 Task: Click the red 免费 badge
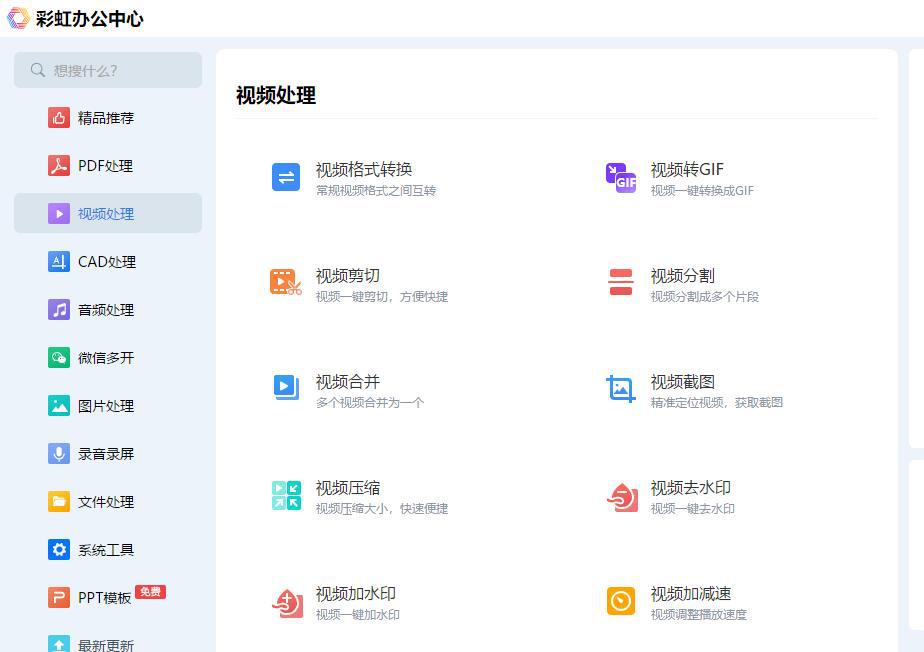tap(150, 591)
